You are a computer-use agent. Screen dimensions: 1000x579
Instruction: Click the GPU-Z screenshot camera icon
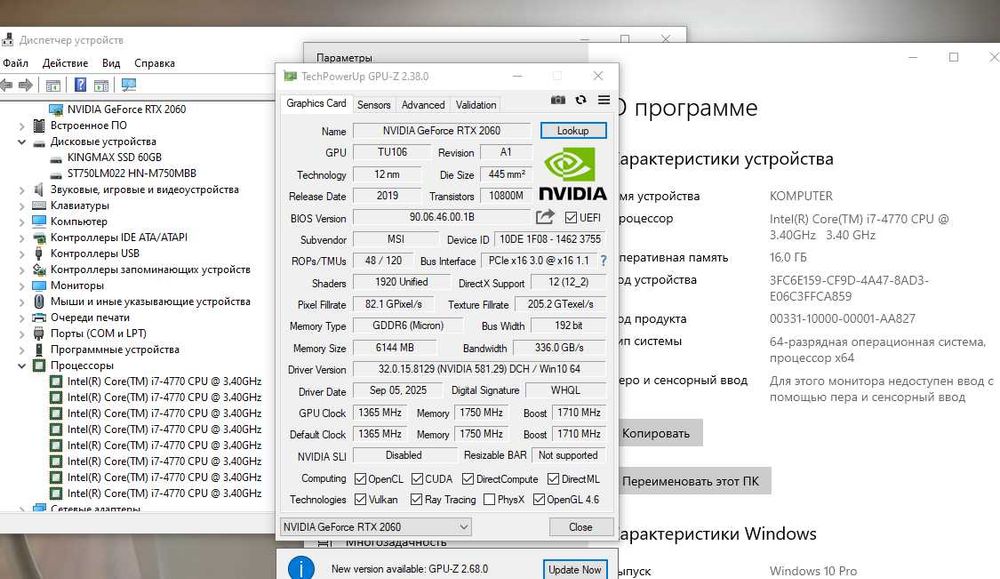click(x=557, y=100)
